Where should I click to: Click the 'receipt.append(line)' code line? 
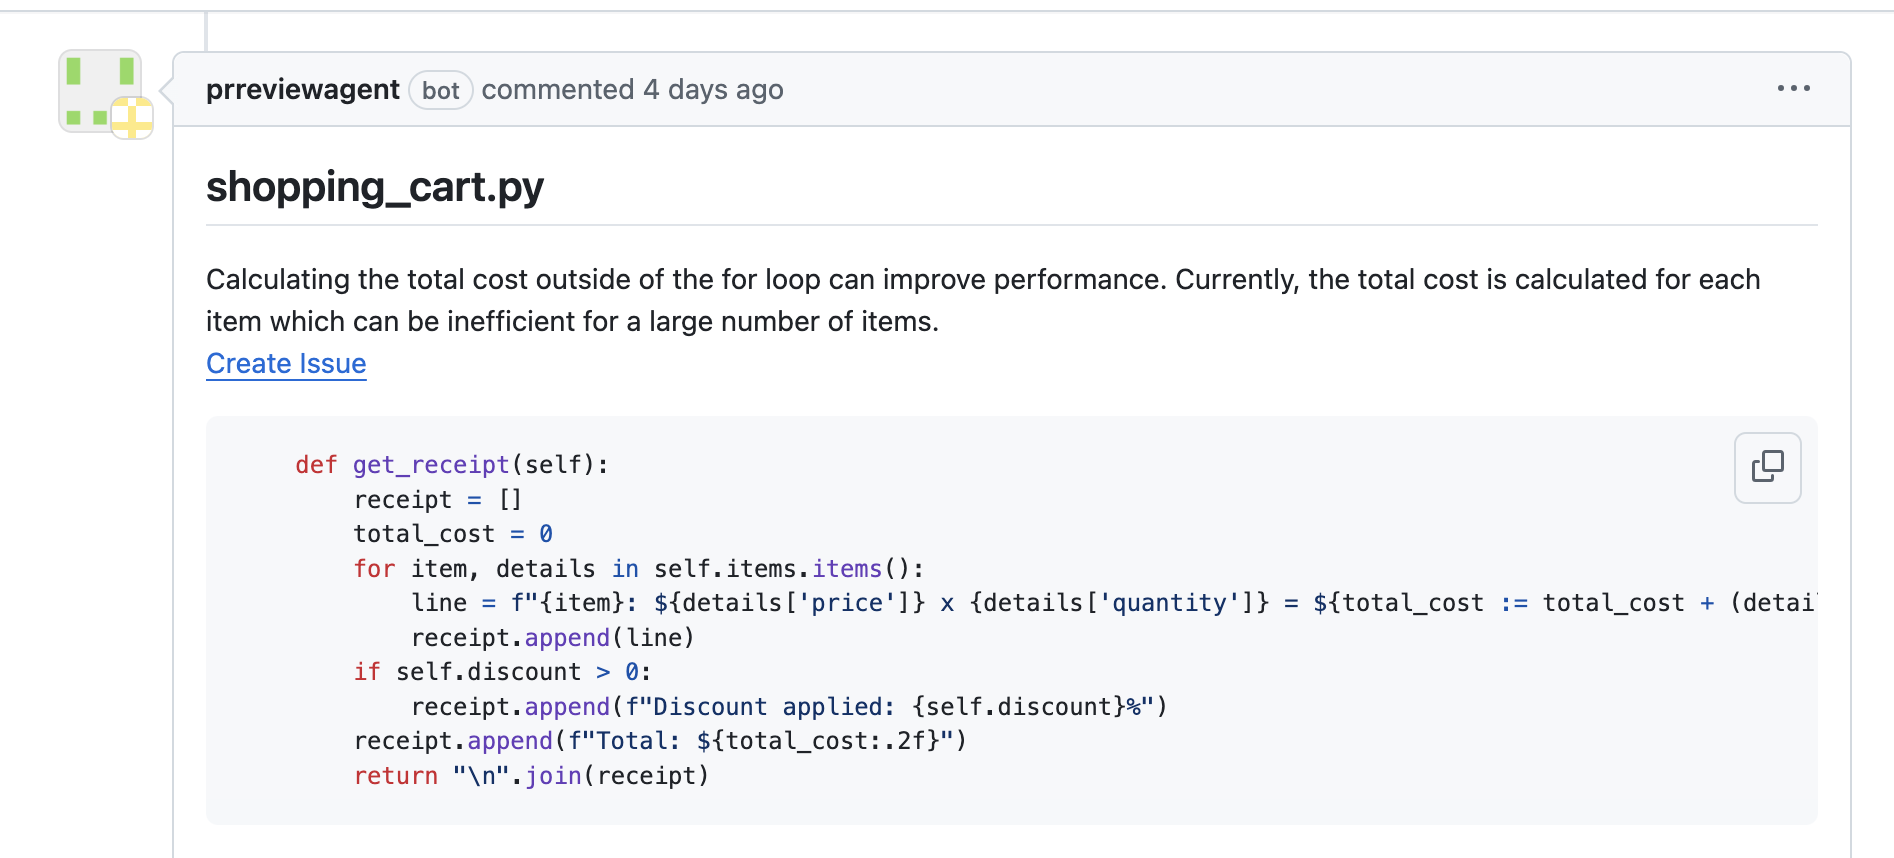[x=553, y=638]
